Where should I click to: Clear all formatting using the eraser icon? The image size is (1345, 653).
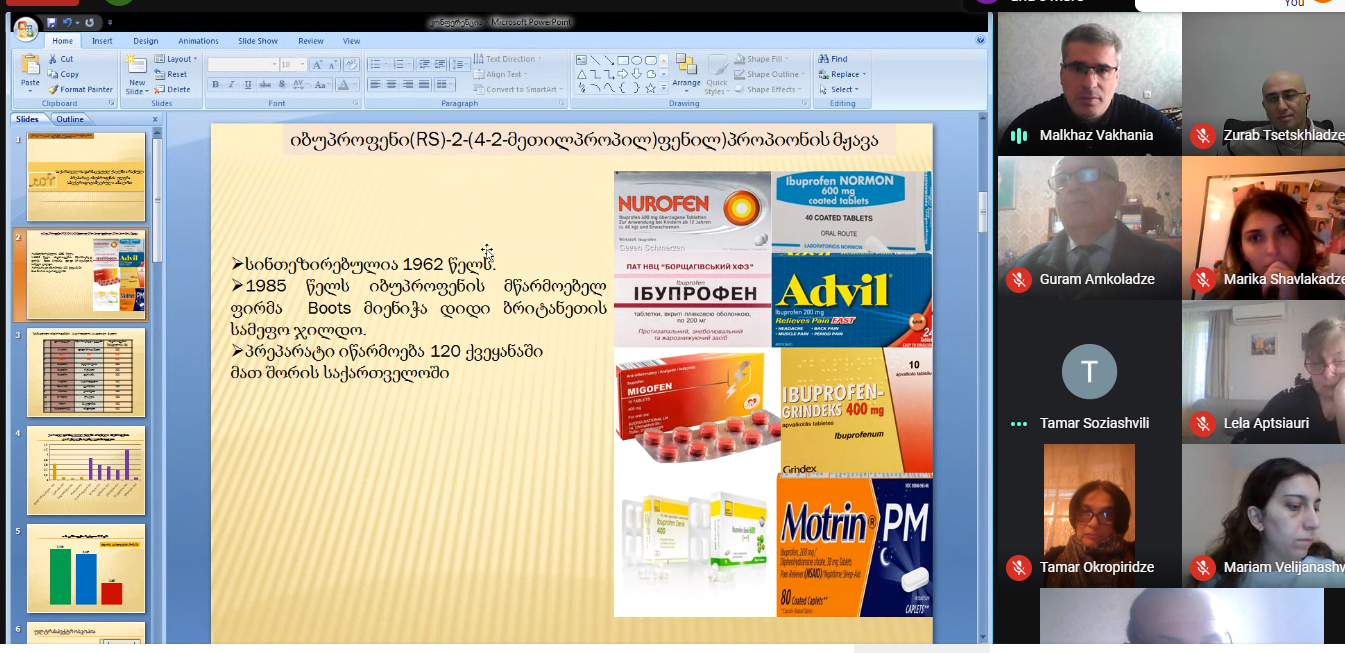(351, 64)
